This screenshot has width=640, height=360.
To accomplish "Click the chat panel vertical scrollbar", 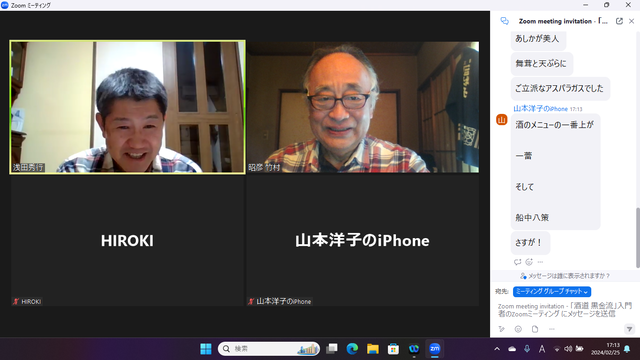I will [x=638, y=238].
